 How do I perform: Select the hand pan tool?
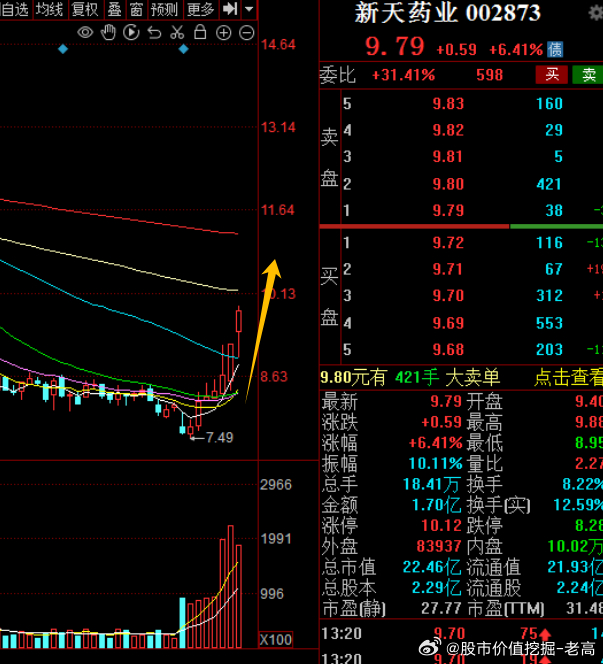[x=108, y=33]
